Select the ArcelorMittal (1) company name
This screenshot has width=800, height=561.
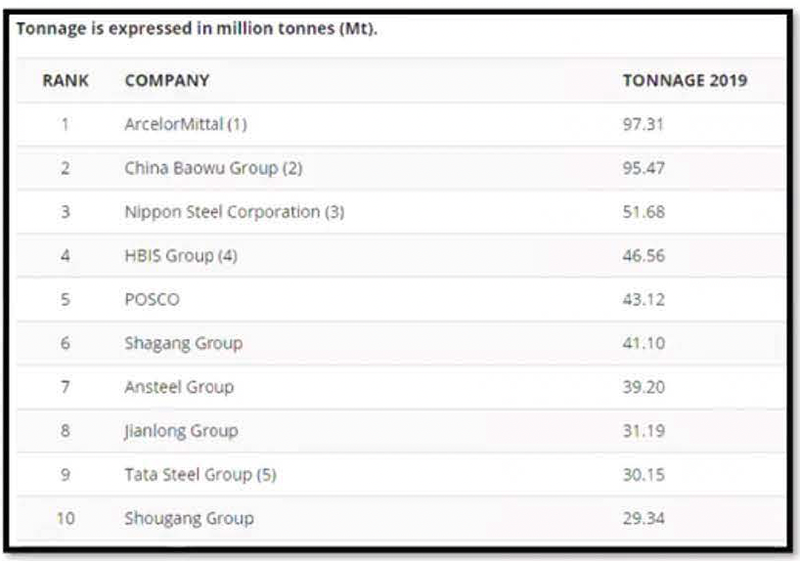[x=185, y=125]
